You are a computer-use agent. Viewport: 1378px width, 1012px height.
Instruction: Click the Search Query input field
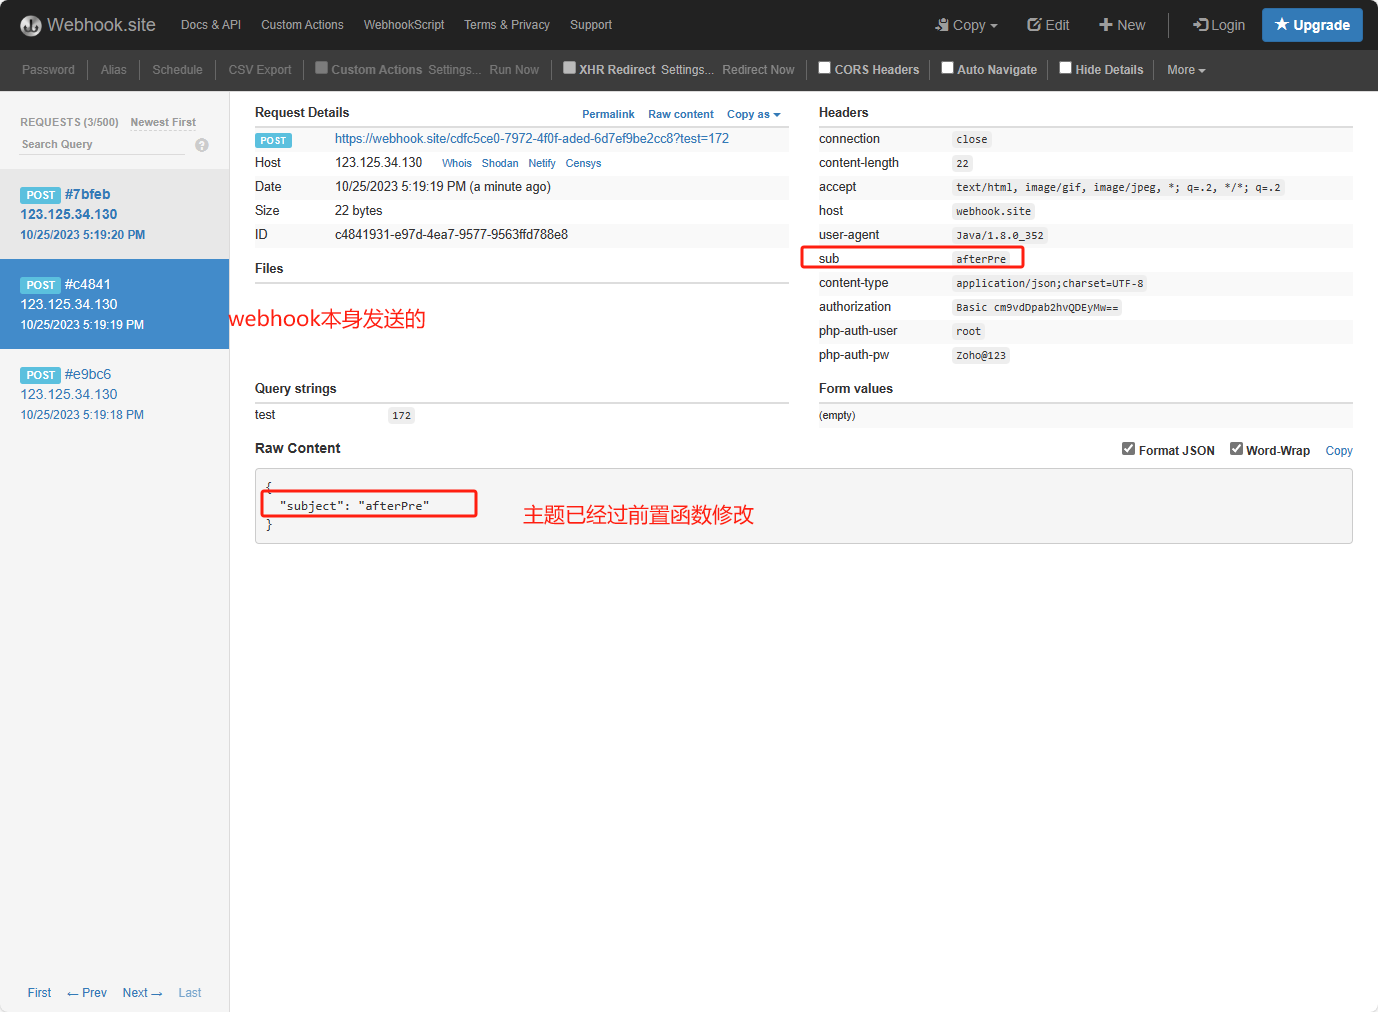point(102,145)
